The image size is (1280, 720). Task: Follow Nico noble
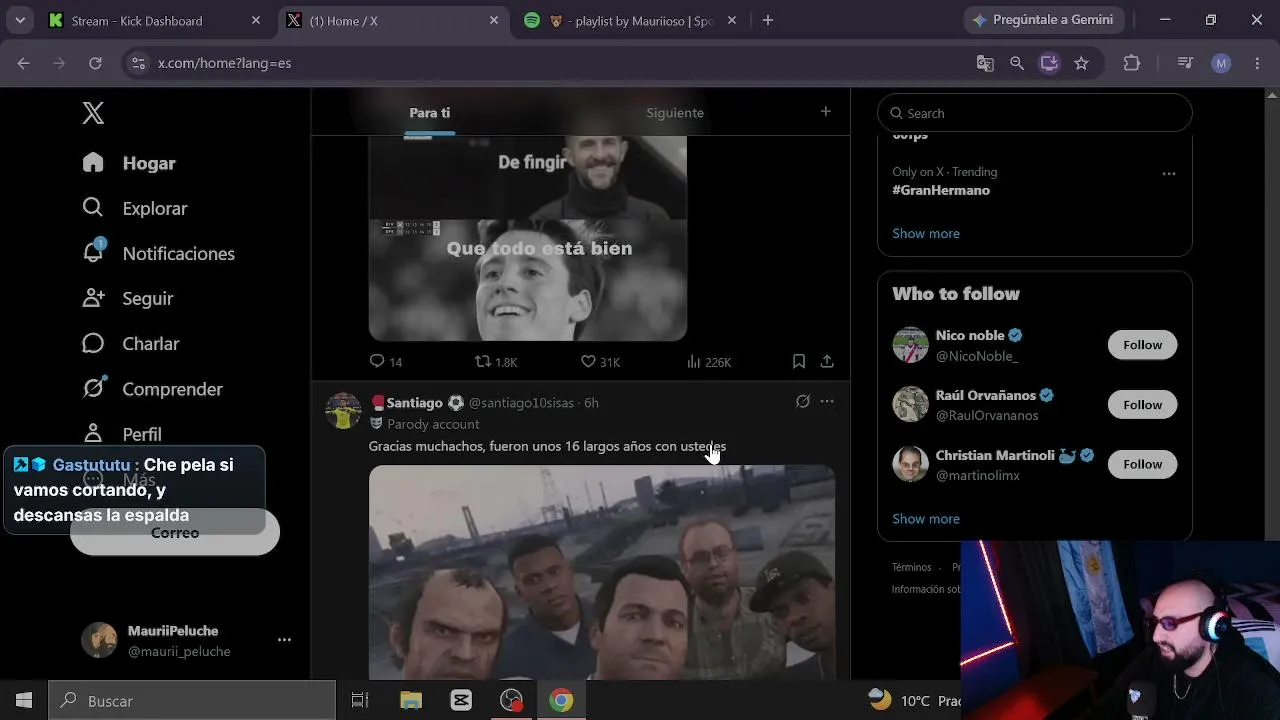1142,345
